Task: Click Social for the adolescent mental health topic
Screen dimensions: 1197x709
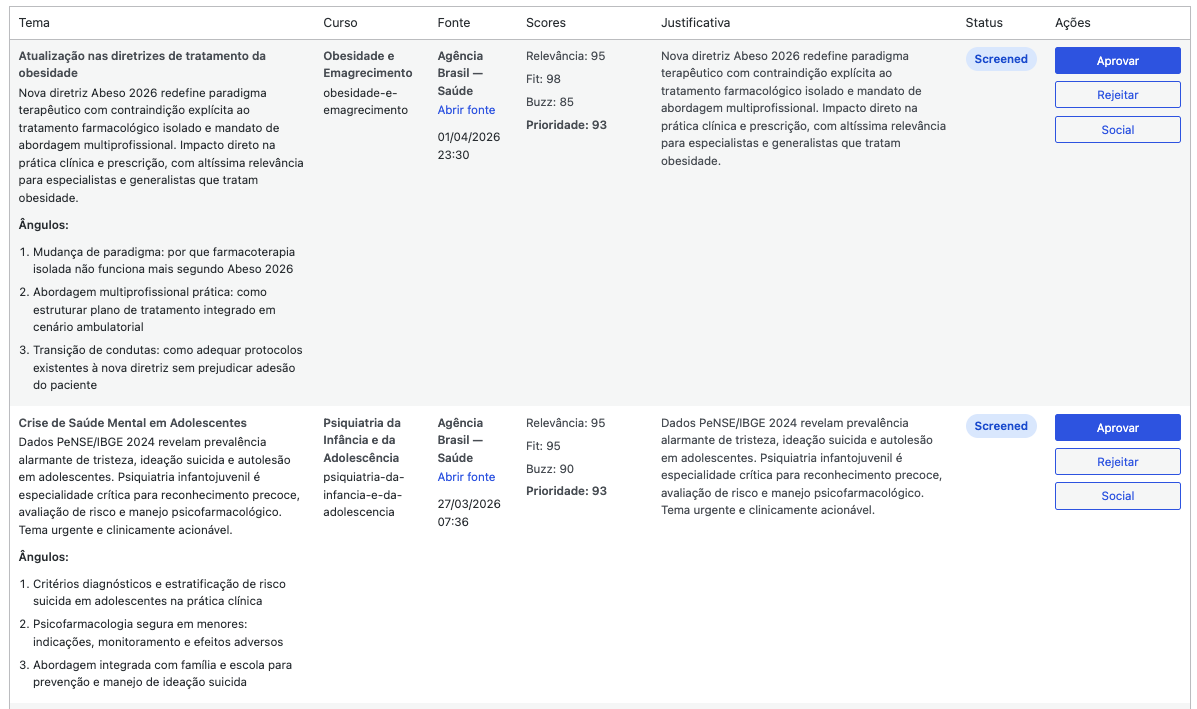Action: pyautogui.click(x=1117, y=496)
